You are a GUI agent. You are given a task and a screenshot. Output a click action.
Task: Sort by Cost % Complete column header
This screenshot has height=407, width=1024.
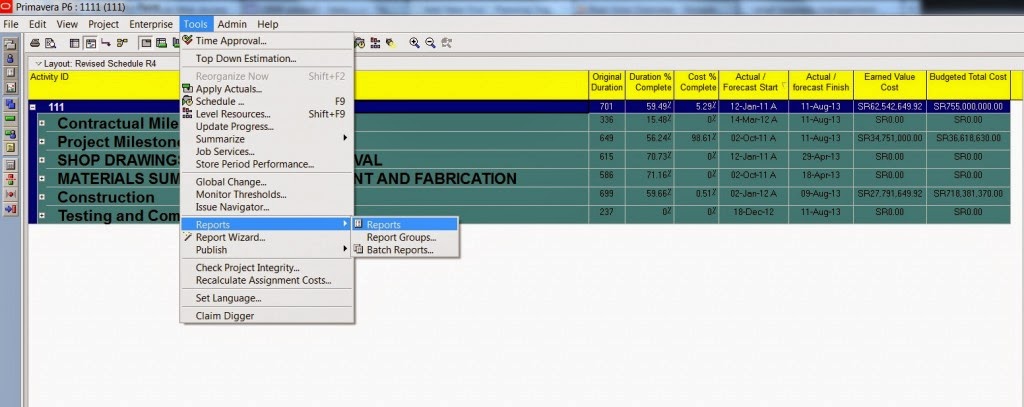pyautogui.click(x=696, y=85)
